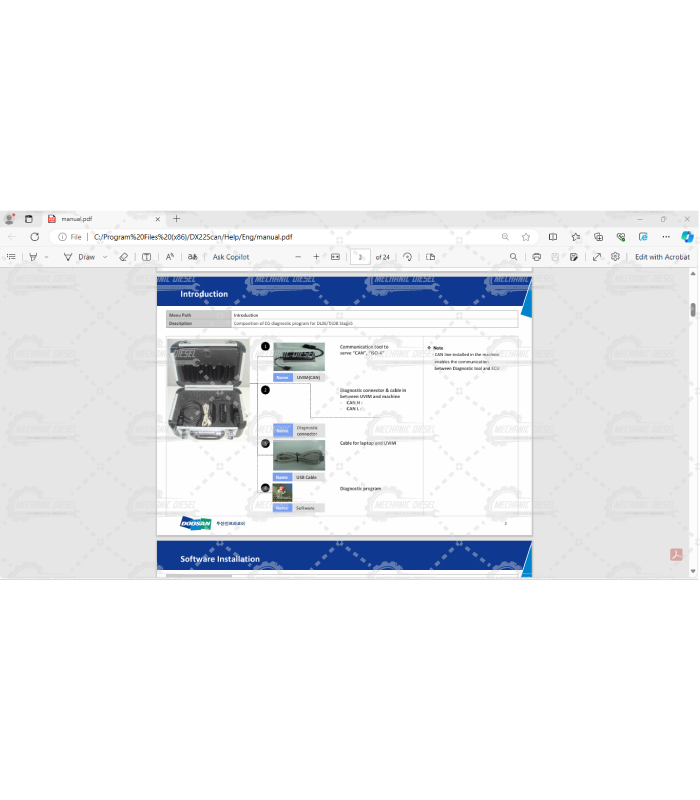The image size is (700, 800).
Task: Open the PDF table of contents
Action: tap(12, 257)
